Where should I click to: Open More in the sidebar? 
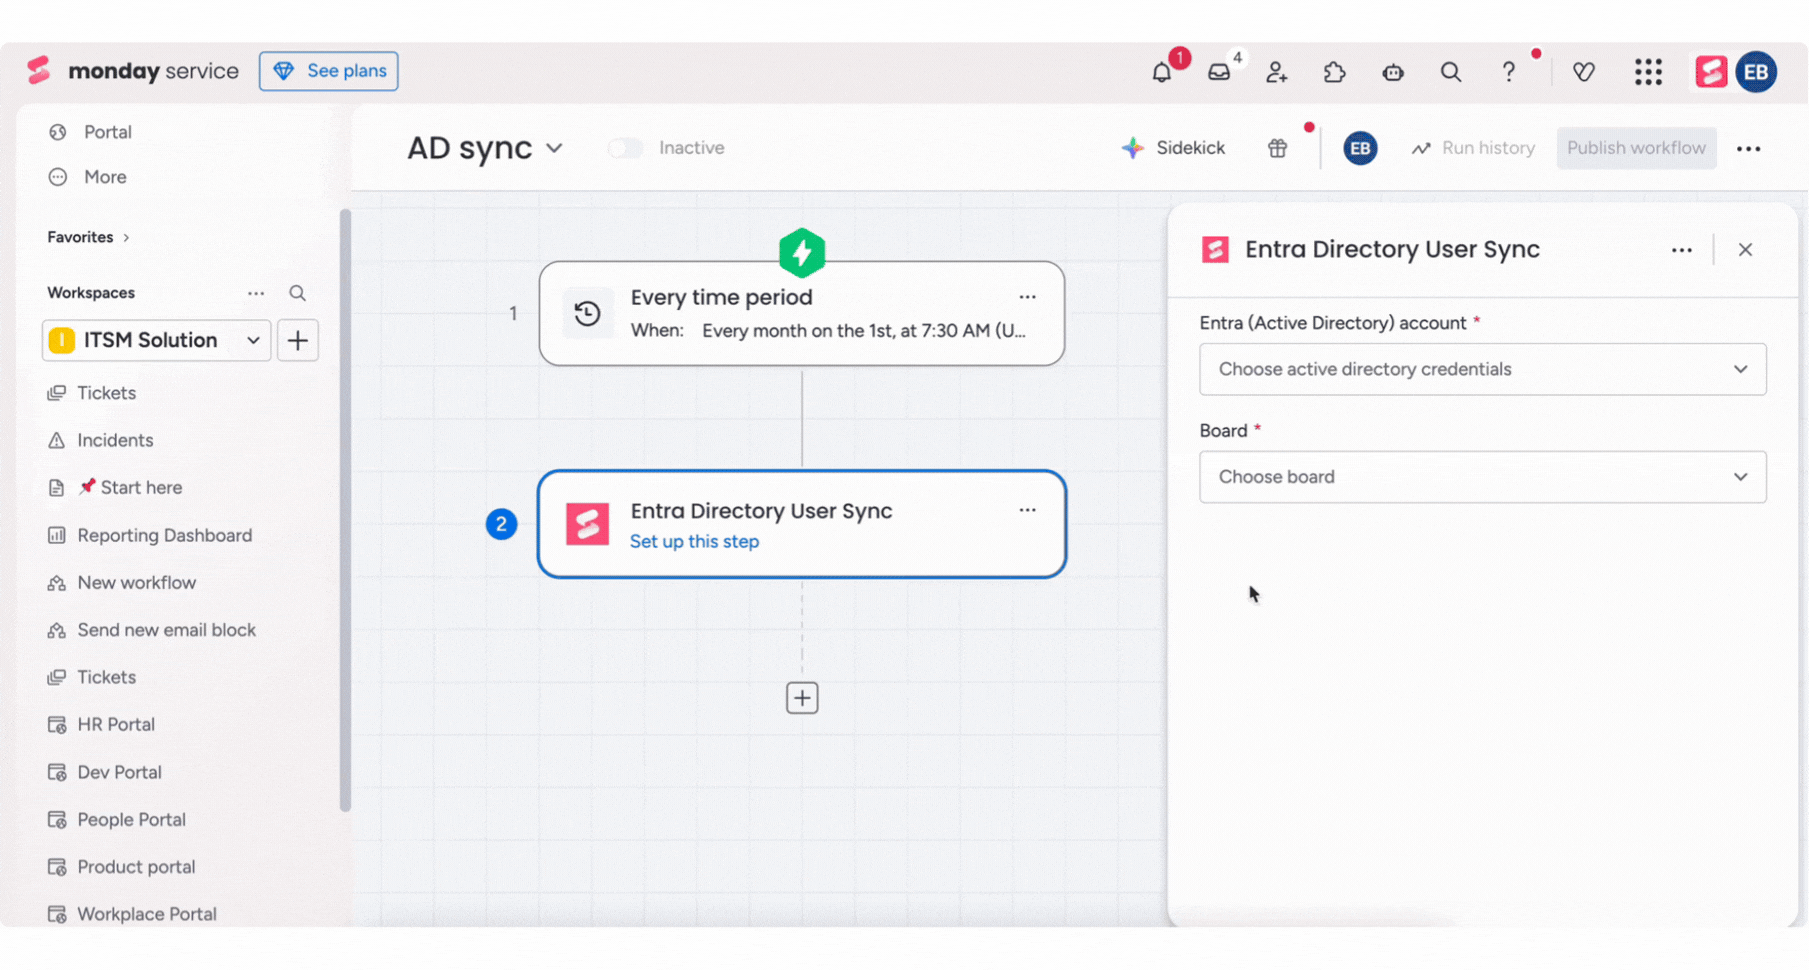pyautogui.click(x=105, y=177)
